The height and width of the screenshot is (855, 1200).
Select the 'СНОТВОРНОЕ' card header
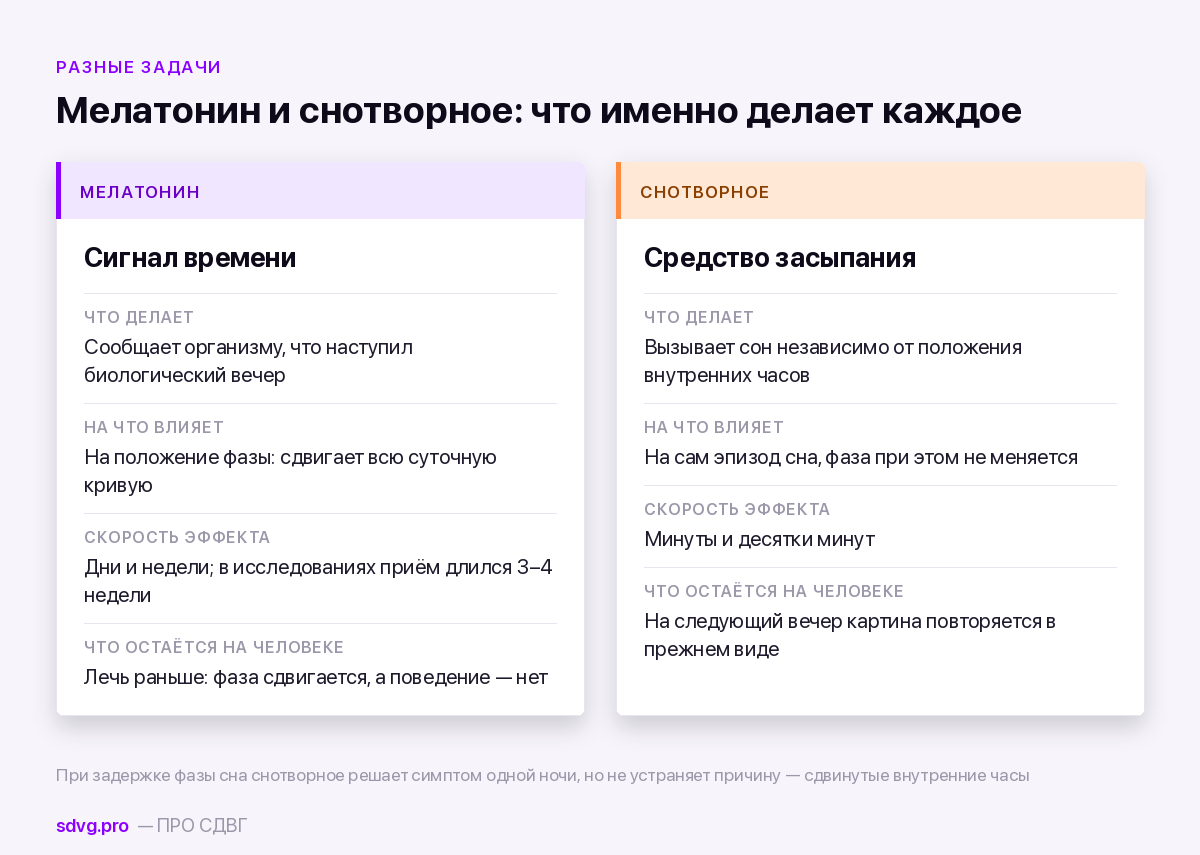[880, 191]
